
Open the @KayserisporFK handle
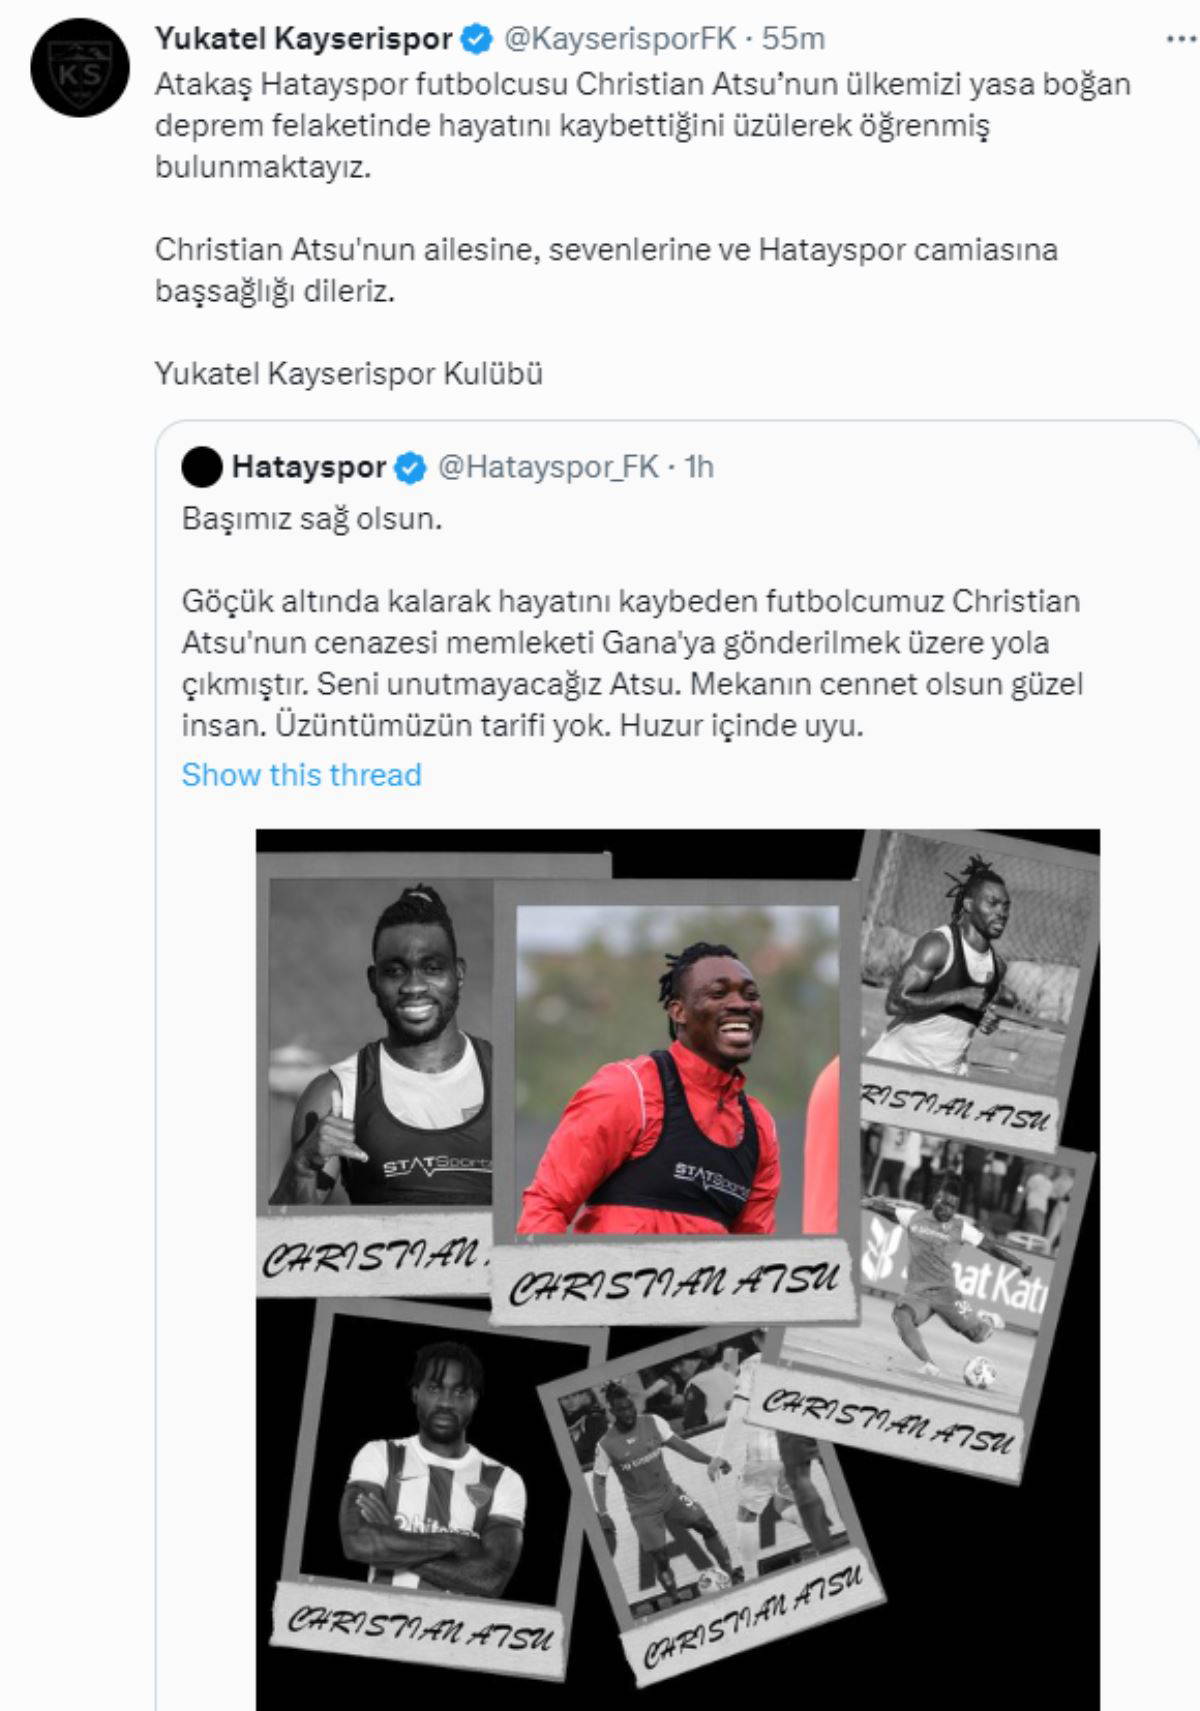[x=620, y=39]
